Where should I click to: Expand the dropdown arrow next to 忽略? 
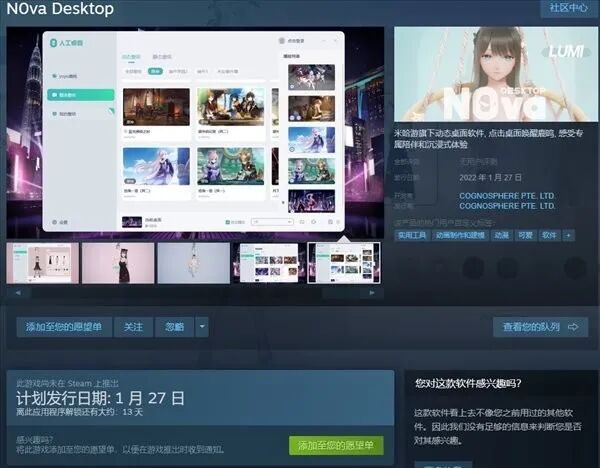click(x=202, y=327)
